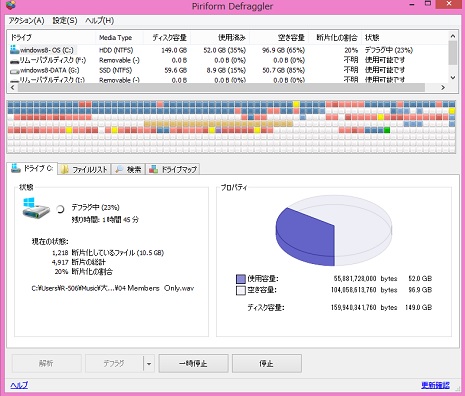Sort by the Media Type column header

point(120,37)
